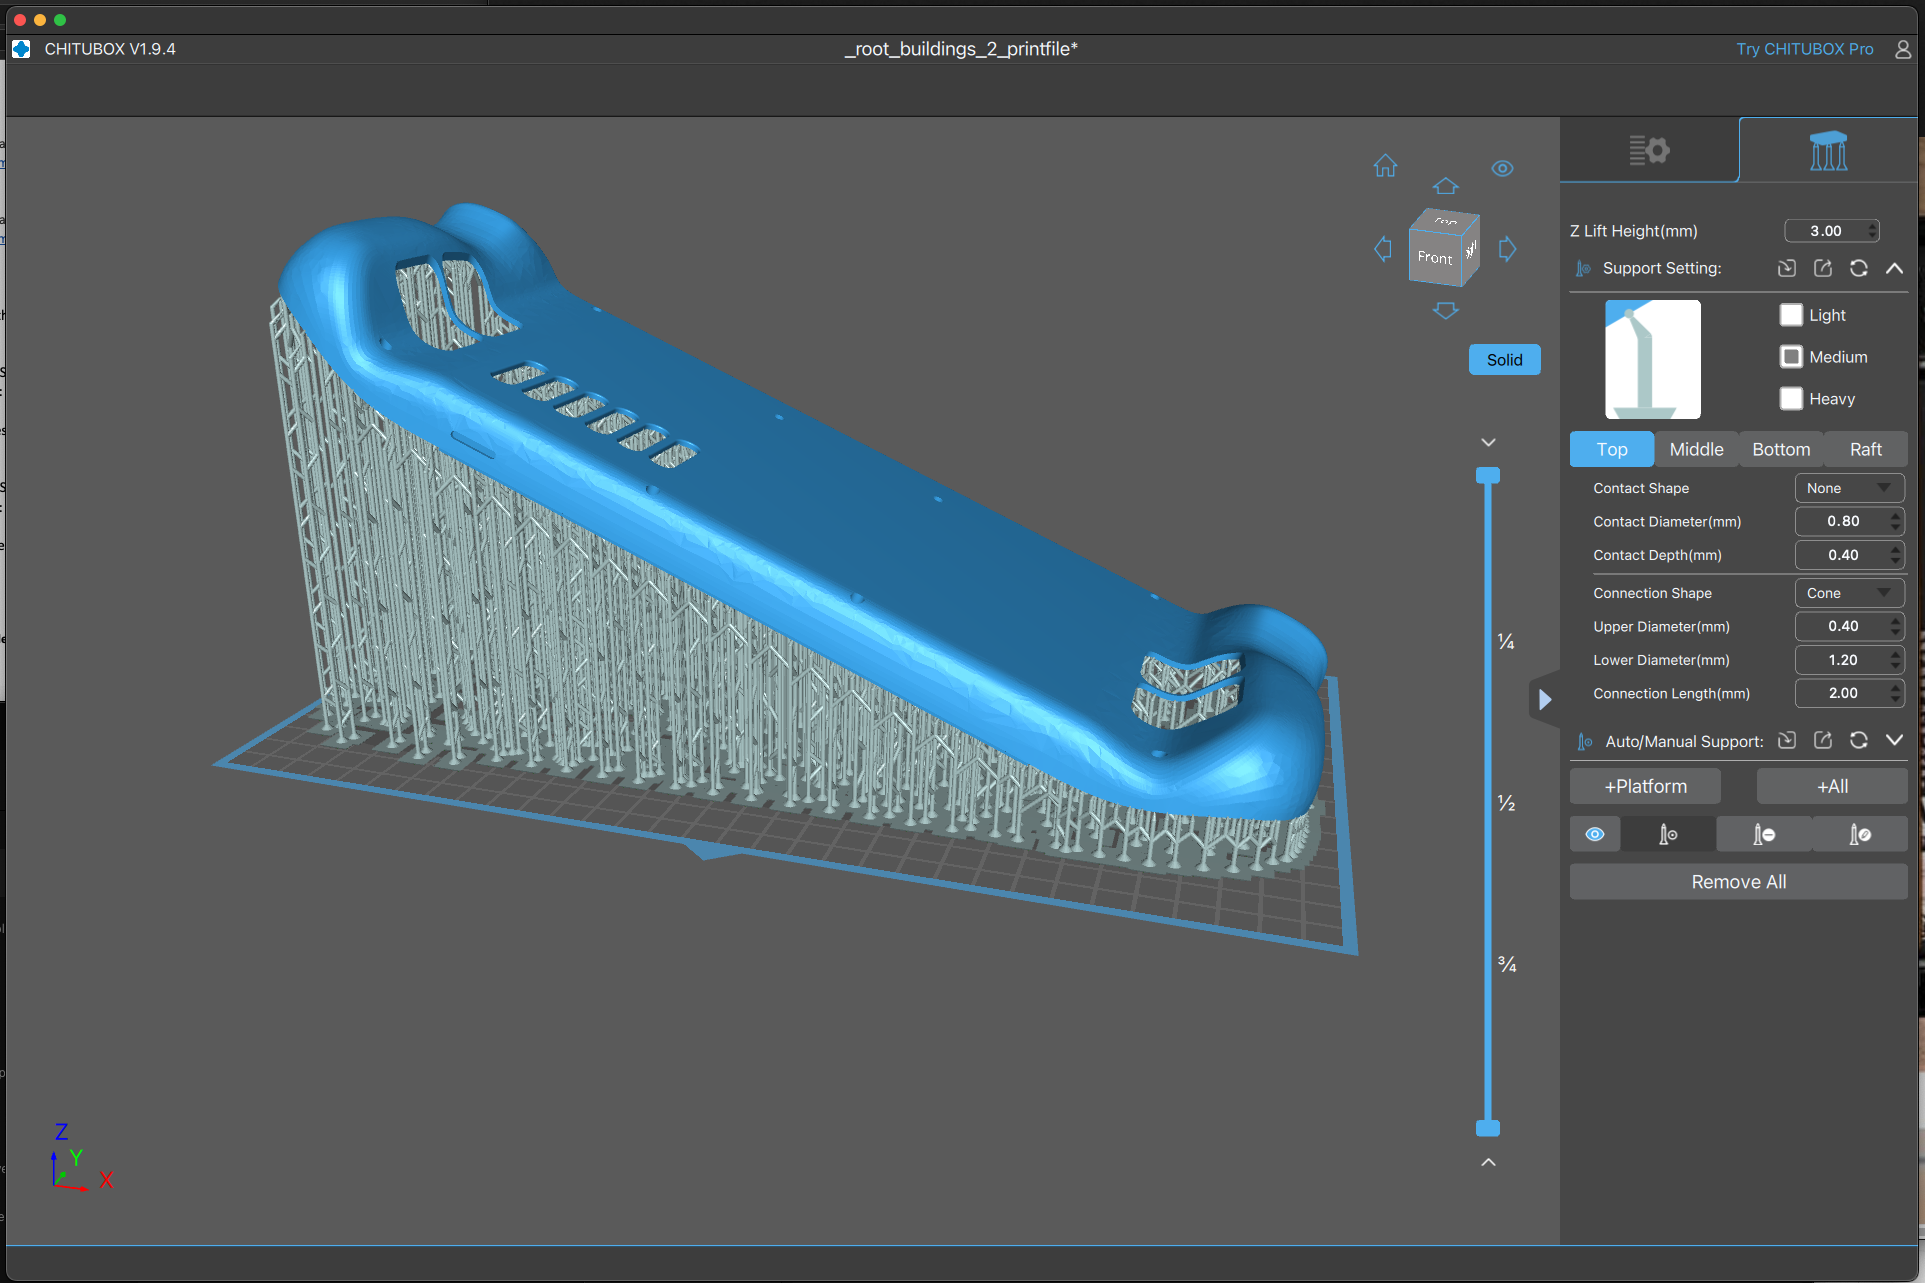Viewport: 1925px width, 1283px height.
Task: Switch to the Raft tab
Action: tap(1865, 450)
